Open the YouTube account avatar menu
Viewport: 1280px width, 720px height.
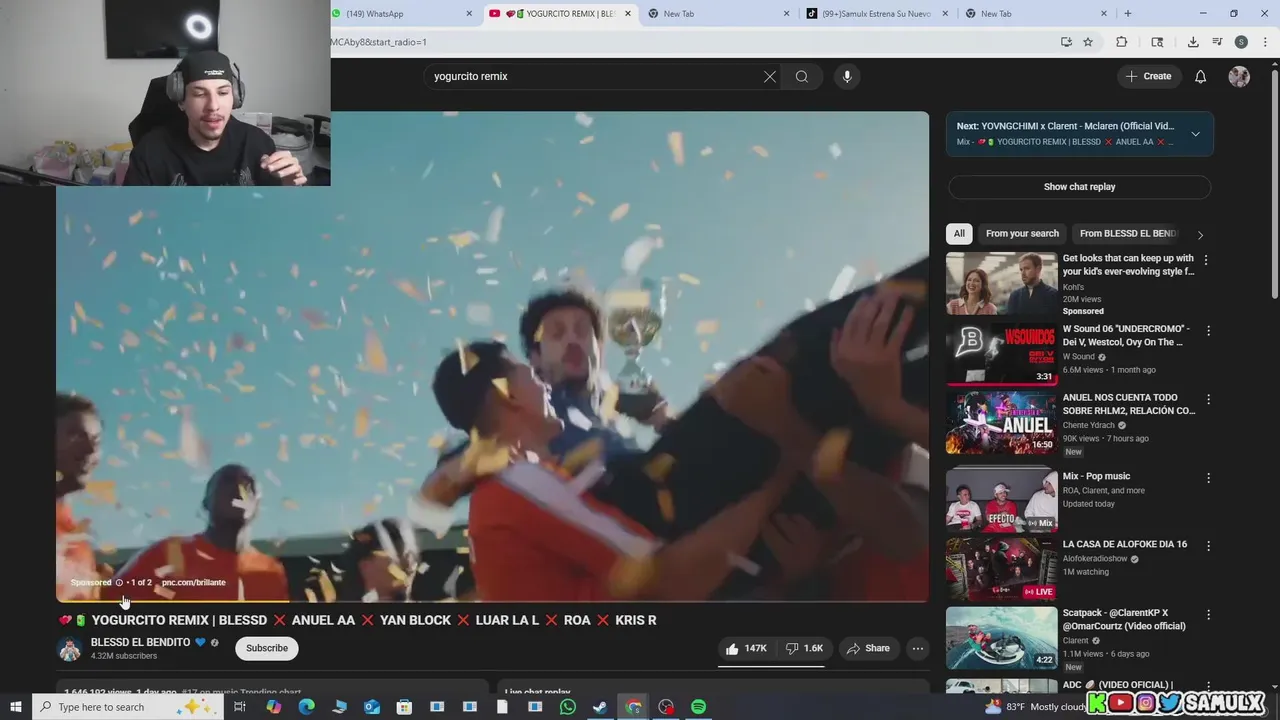(1239, 77)
